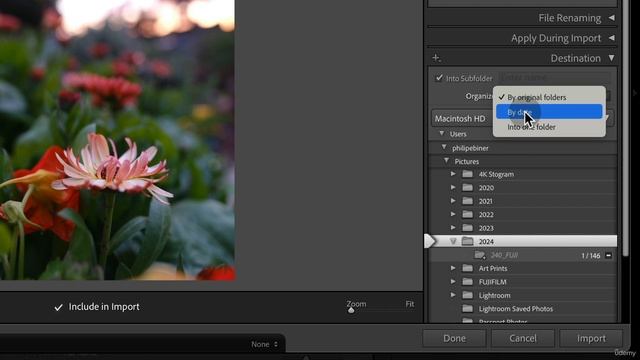The image size is (640, 360).
Task: Choose By date in the Organize menu
Action: point(549,112)
